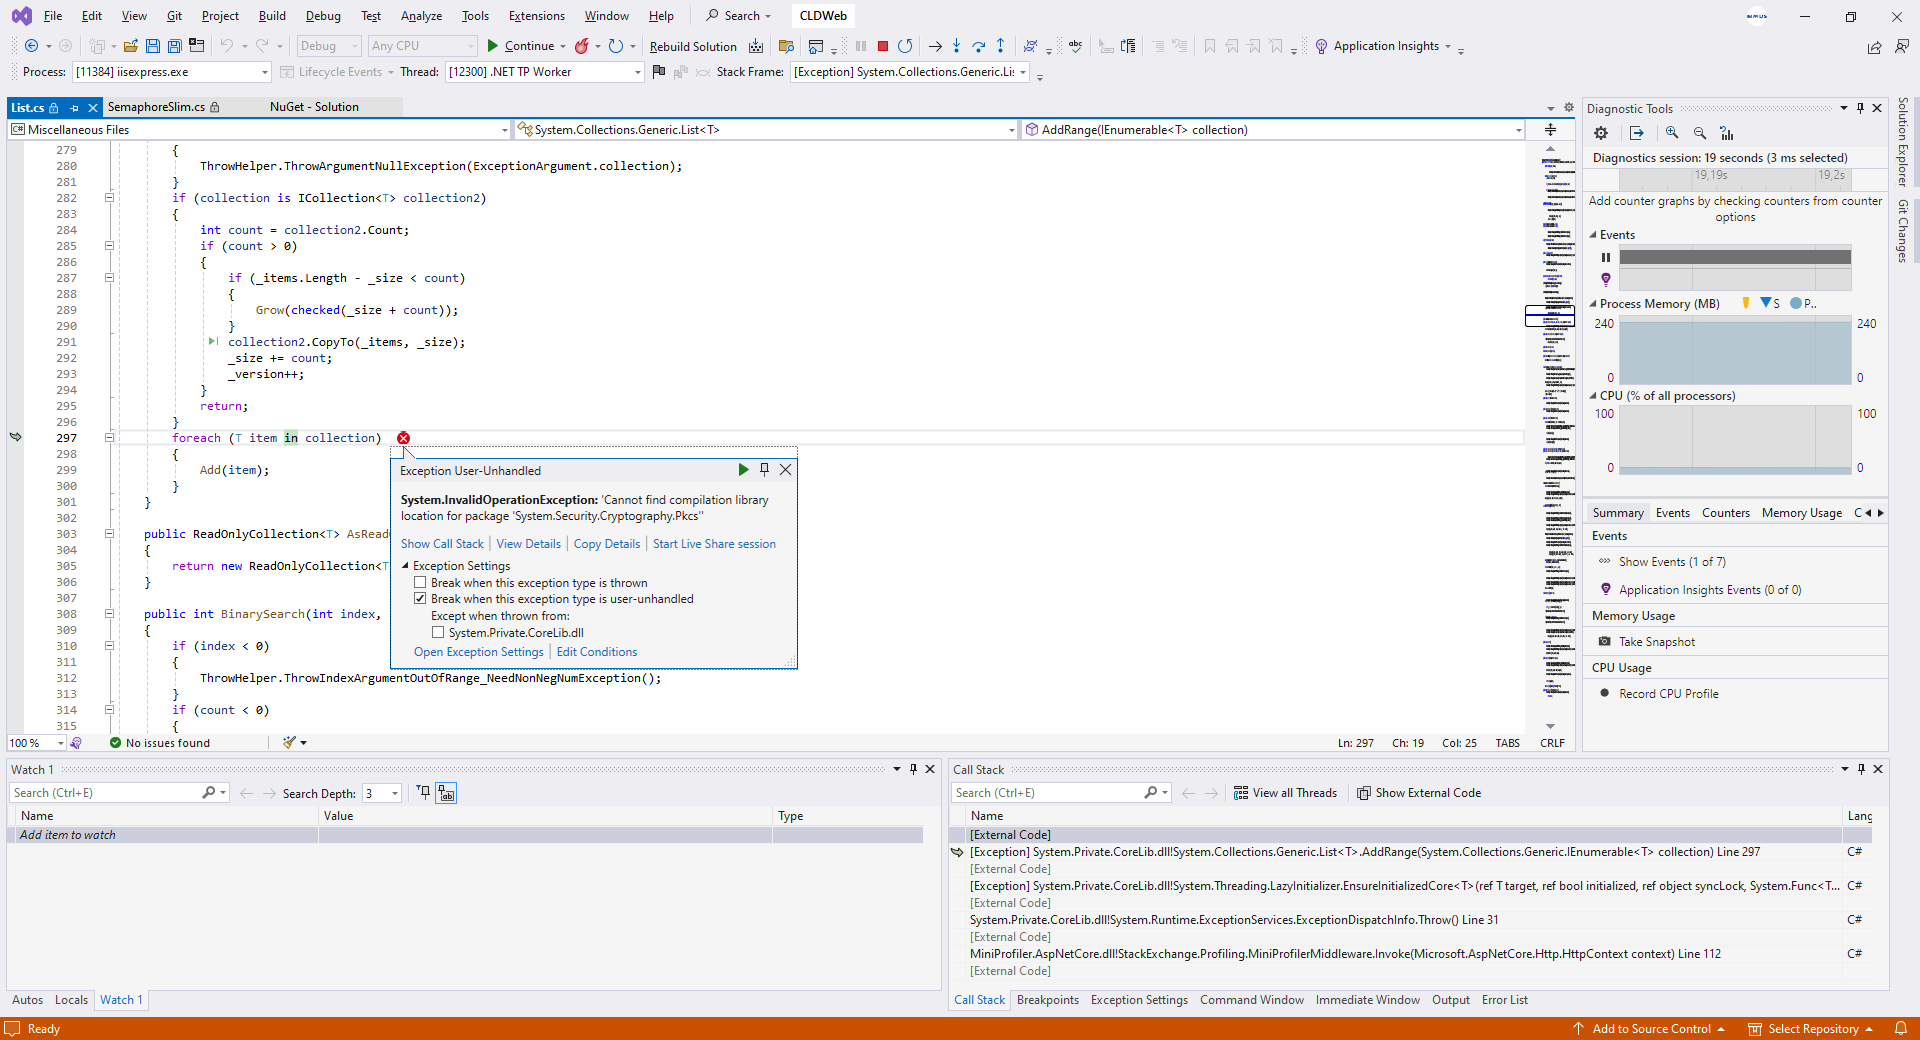Click the Application Insights lightbulb icon
This screenshot has width=1920, height=1040.
point(1321,46)
